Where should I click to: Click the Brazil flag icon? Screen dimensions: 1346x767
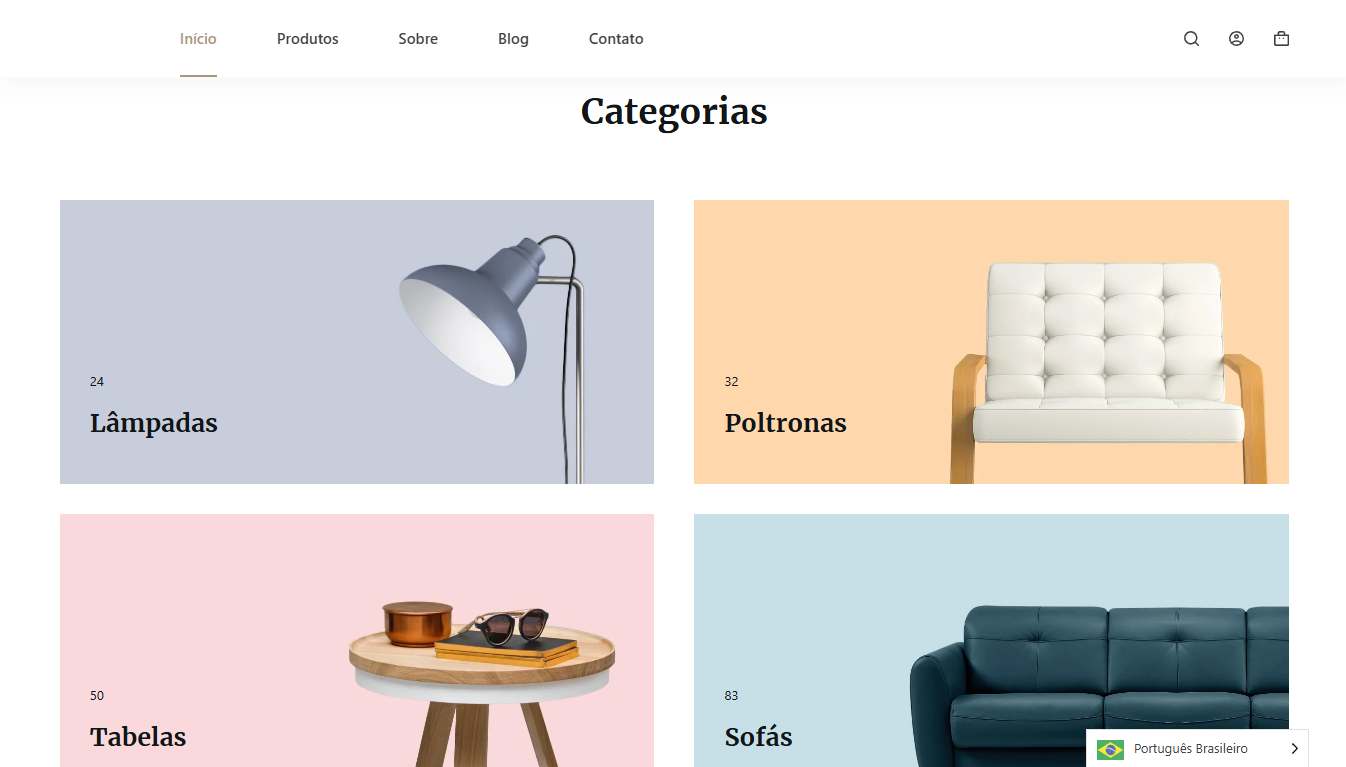click(x=1110, y=749)
